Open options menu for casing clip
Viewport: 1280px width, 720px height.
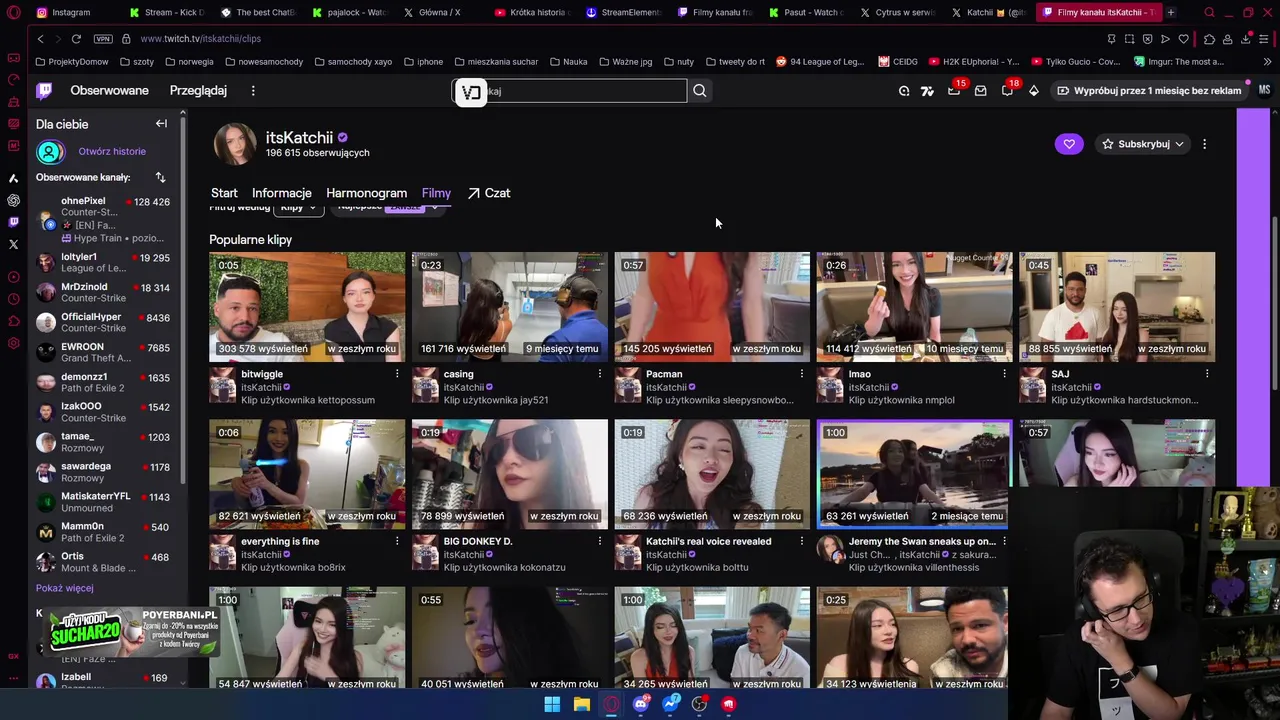click(x=600, y=374)
